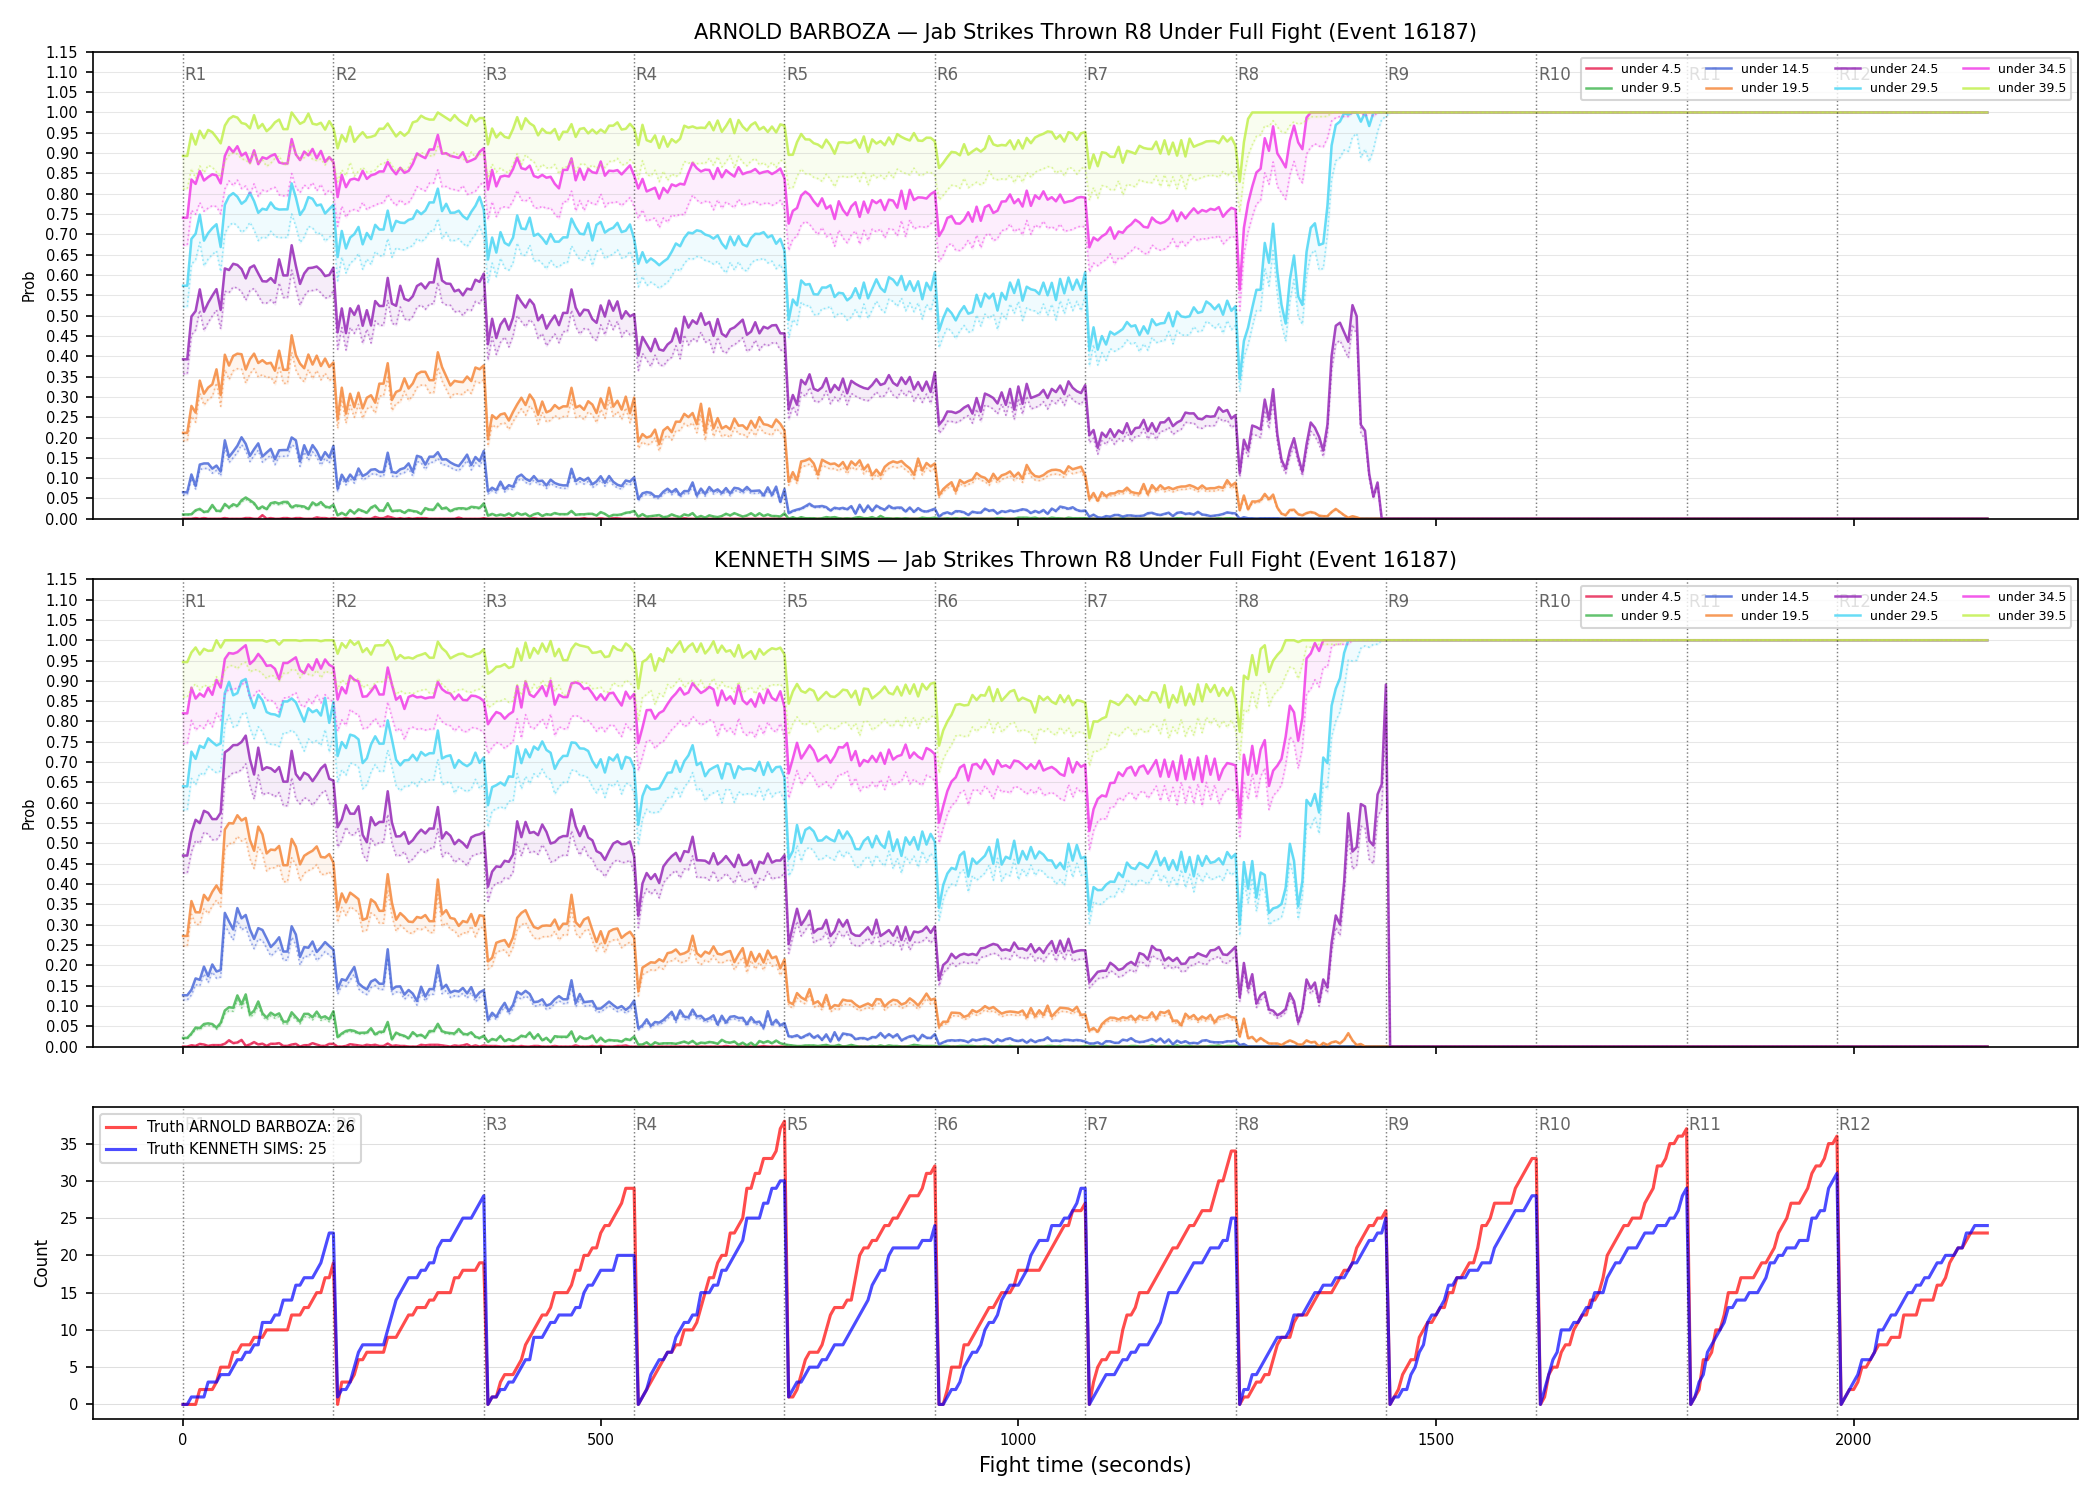Image resolution: width=2100 pixels, height=1500 pixels.
Task: Click R6 round marker in Sims chart
Action: pos(947,601)
